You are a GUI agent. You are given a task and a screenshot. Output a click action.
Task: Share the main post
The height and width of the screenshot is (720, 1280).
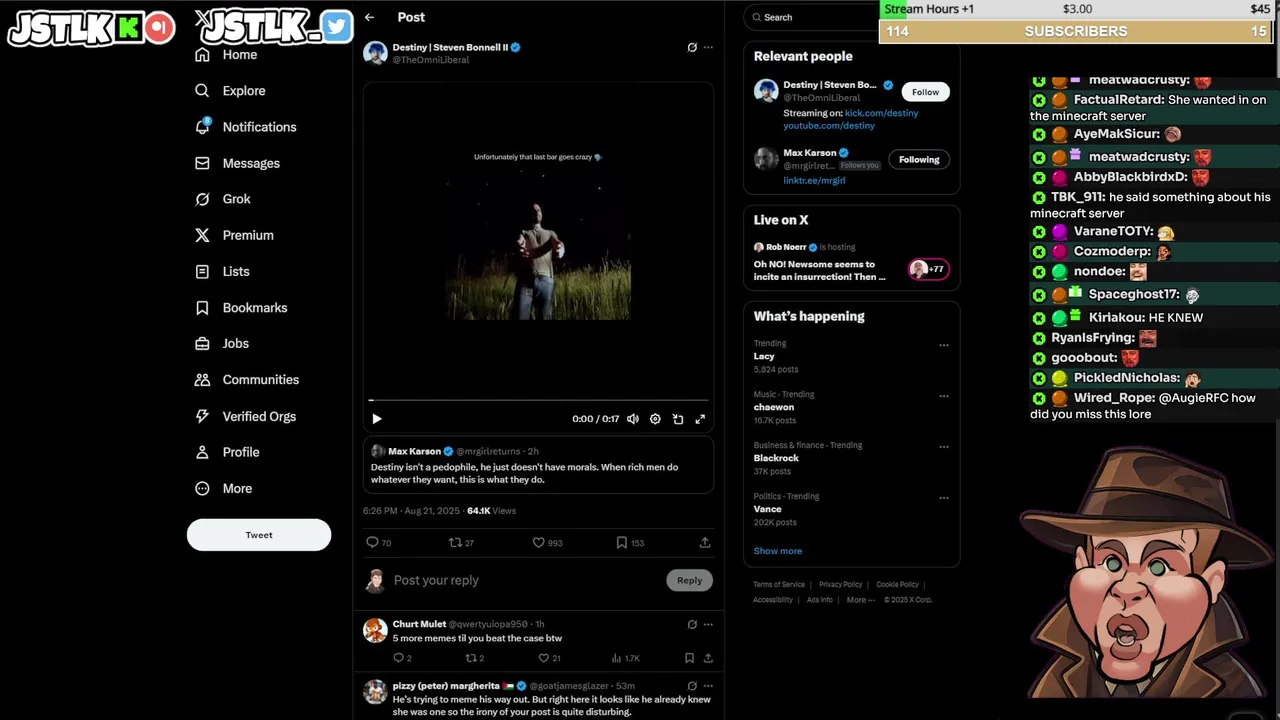coord(705,543)
